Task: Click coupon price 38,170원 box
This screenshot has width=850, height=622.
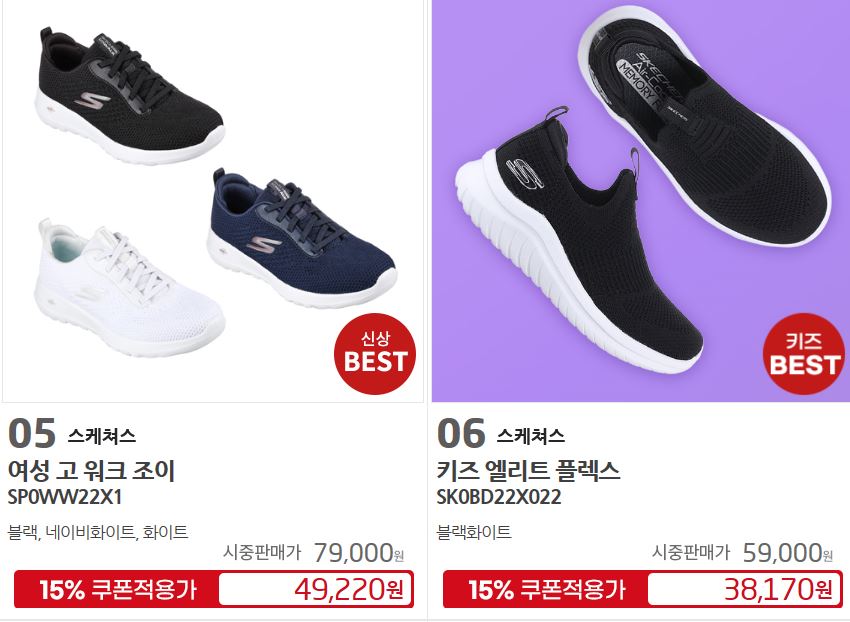Action: coord(744,589)
